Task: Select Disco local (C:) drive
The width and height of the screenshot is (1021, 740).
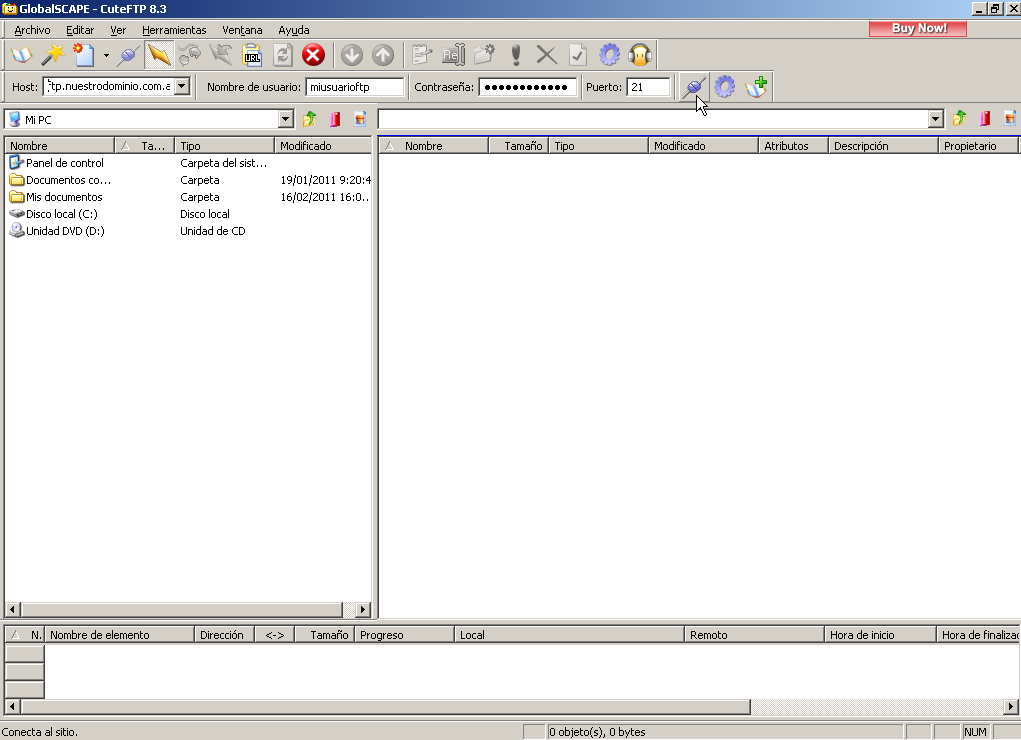Action: [53, 214]
